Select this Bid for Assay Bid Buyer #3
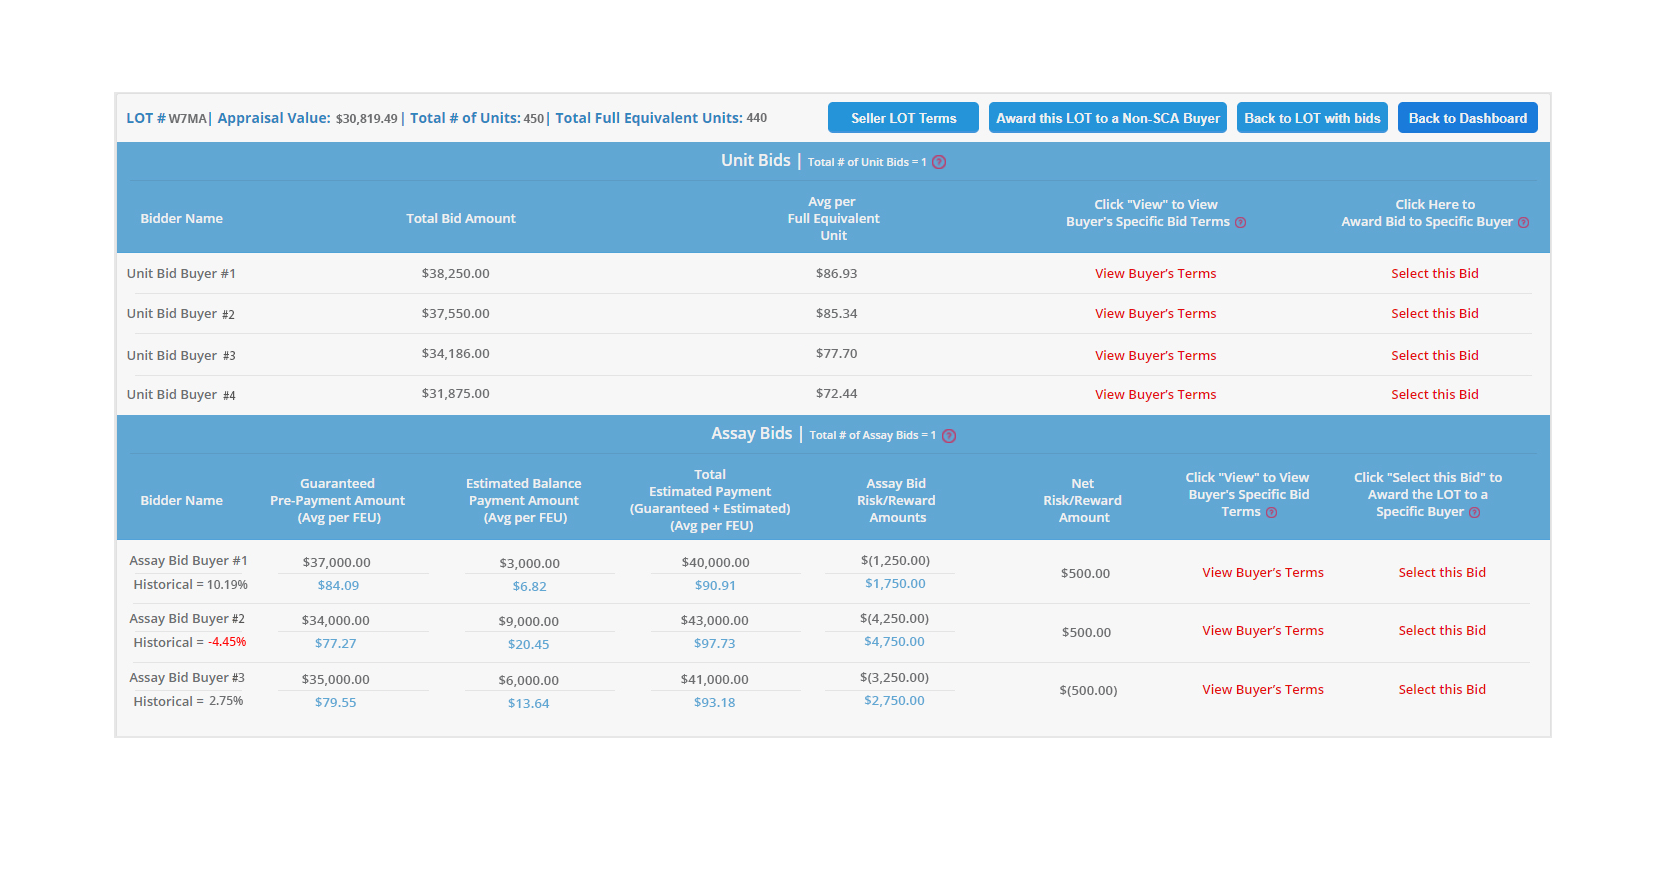The width and height of the screenshot is (1667, 890). (x=1441, y=690)
